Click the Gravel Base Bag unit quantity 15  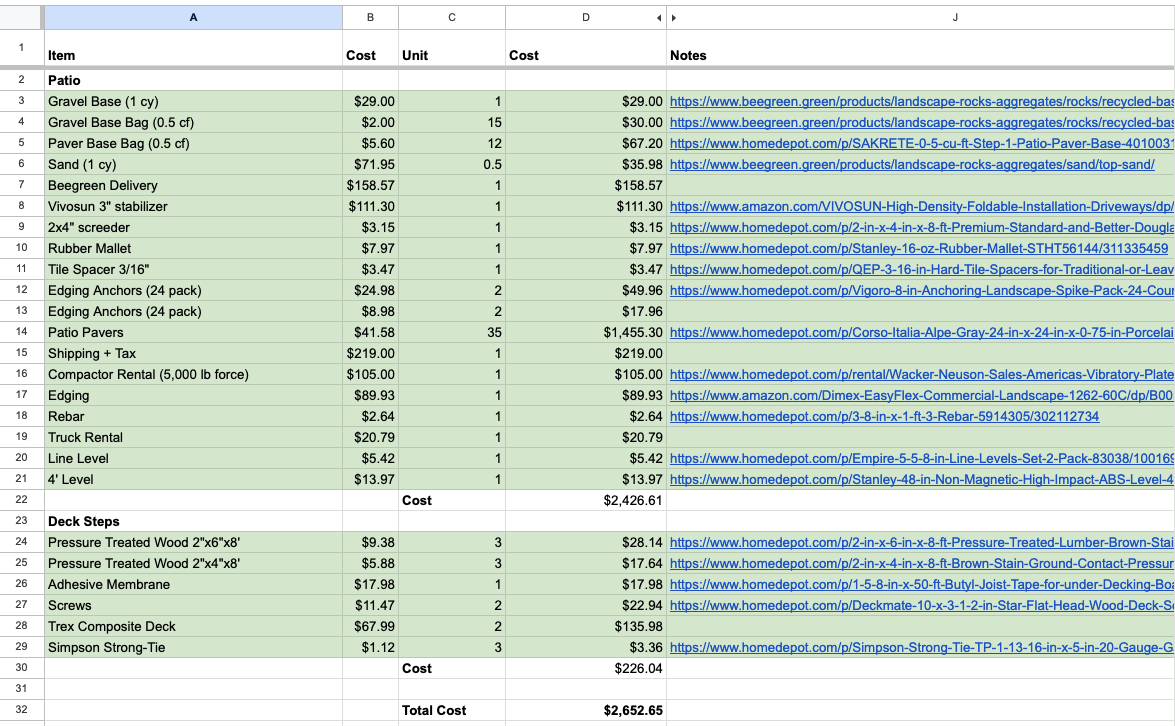[x=452, y=122]
